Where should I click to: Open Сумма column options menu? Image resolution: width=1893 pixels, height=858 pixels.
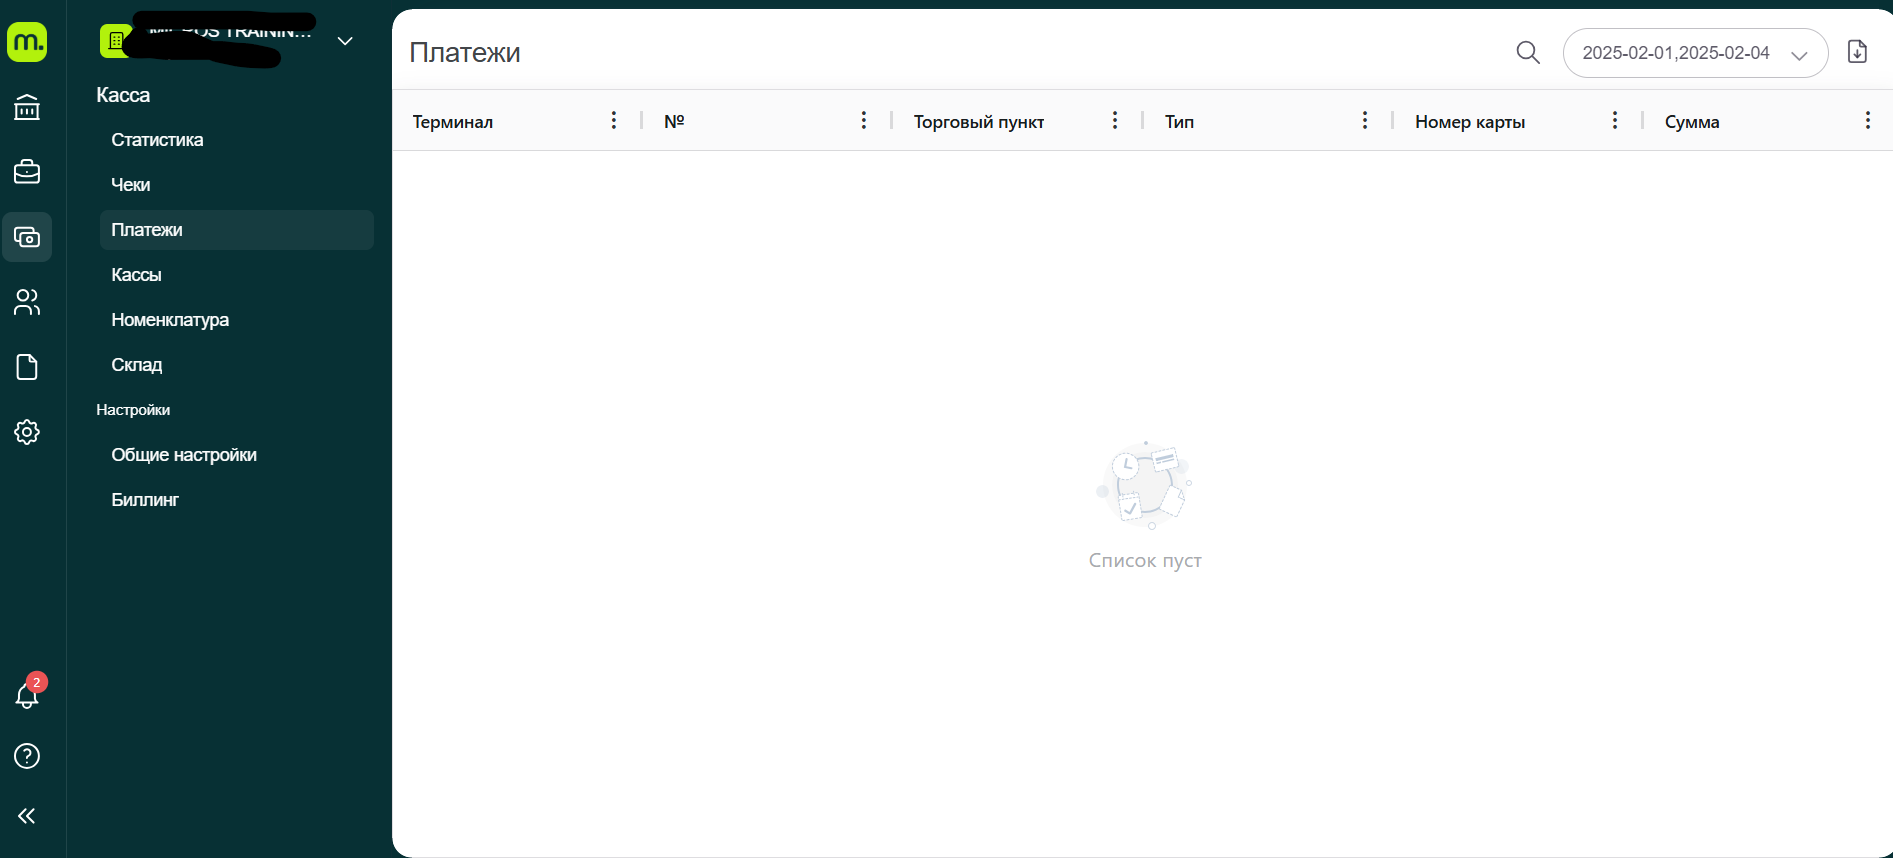[1867, 121]
